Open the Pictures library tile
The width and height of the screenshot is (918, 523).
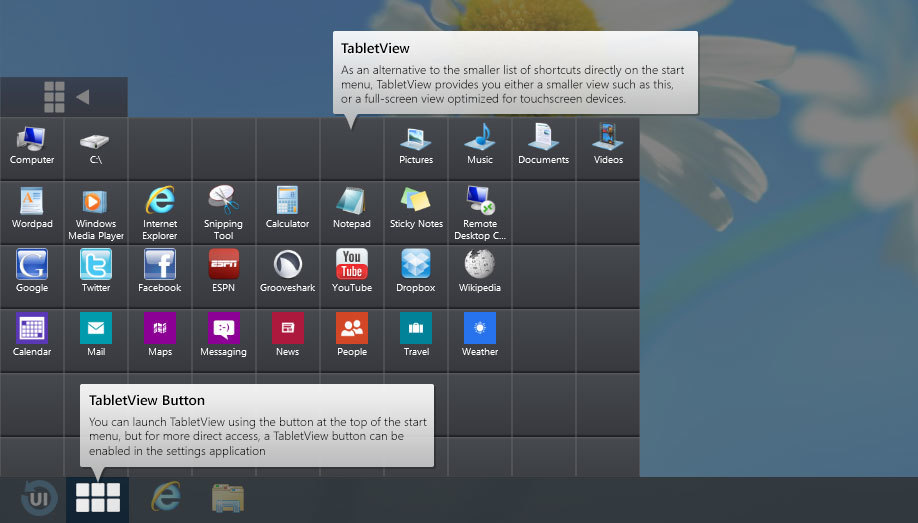(416, 149)
